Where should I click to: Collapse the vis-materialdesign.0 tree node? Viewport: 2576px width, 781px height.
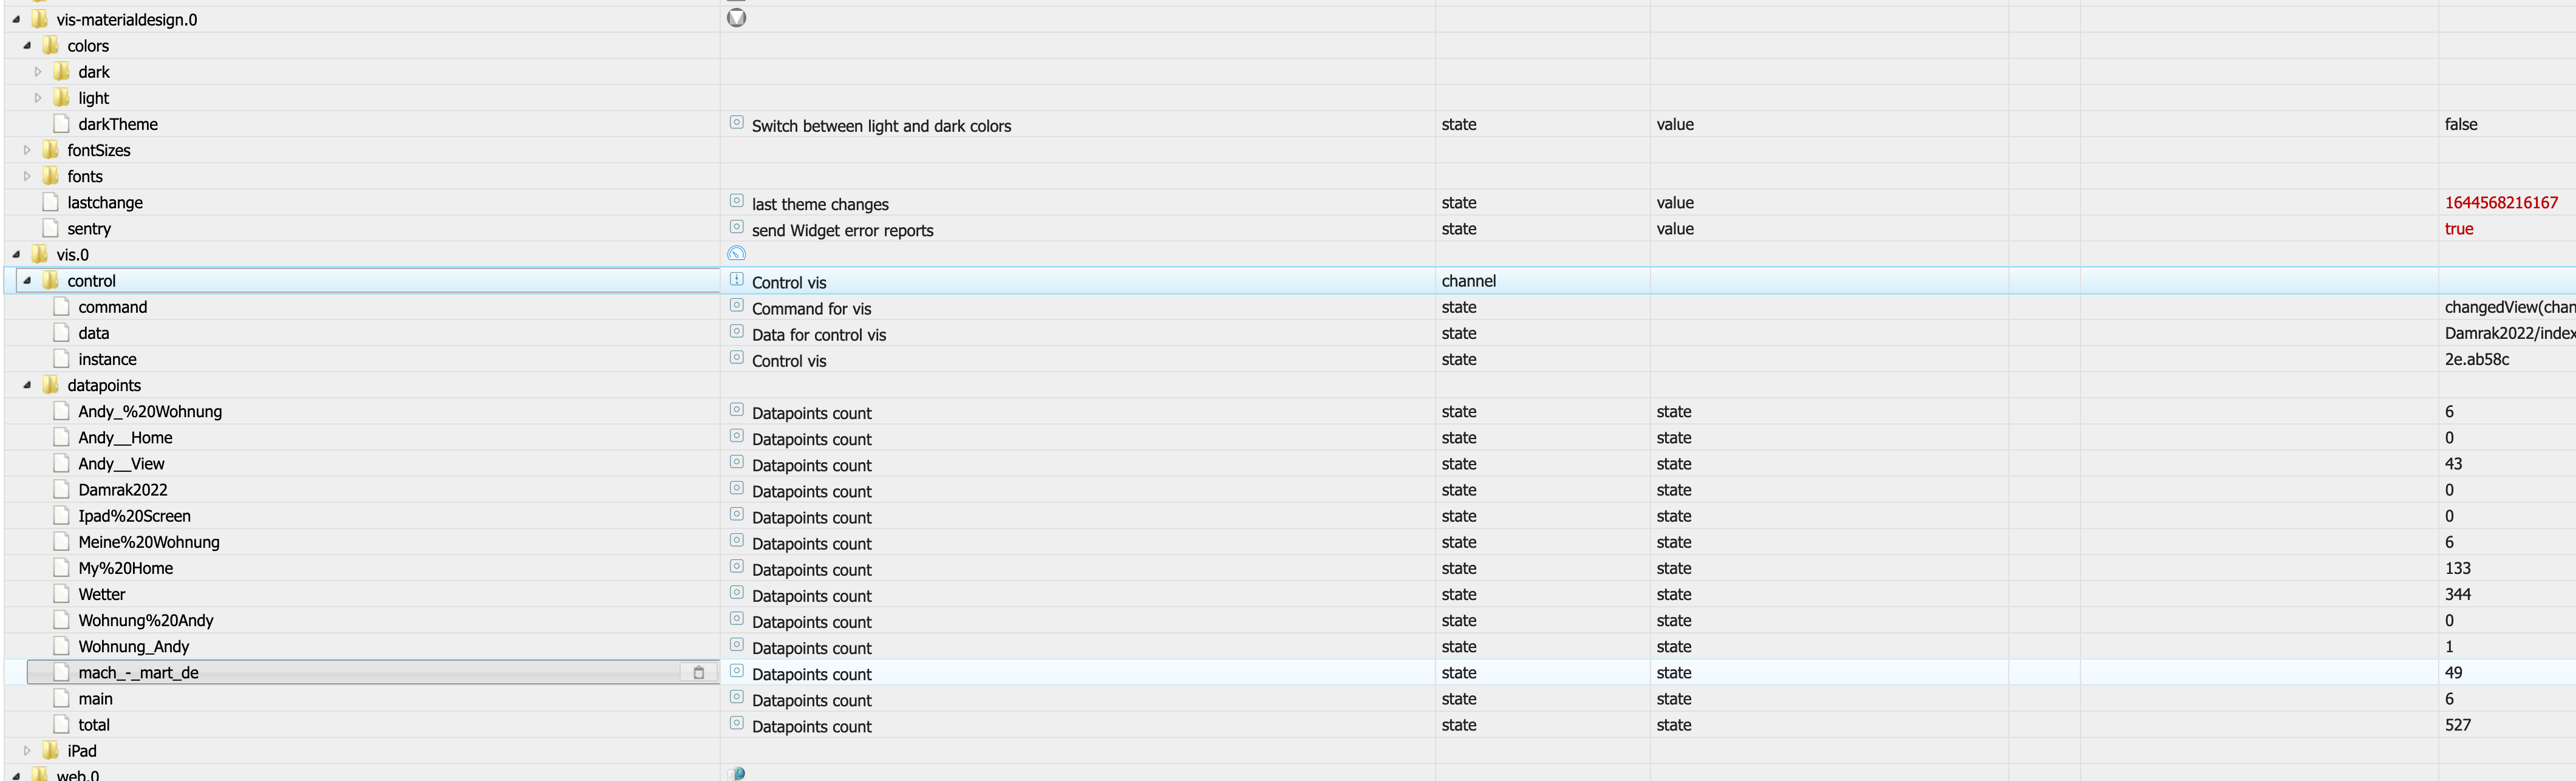pyautogui.click(x=16, y=19)
